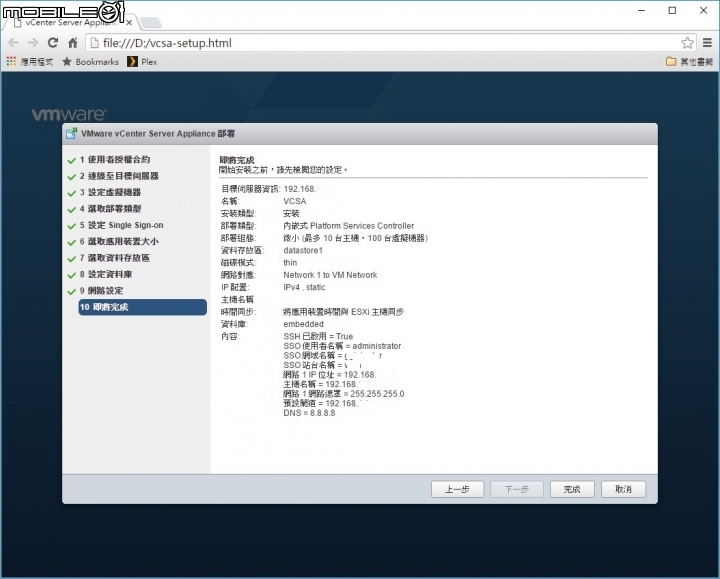Click the 'embedded' database value
720x579 pixels.
[304, 324]
